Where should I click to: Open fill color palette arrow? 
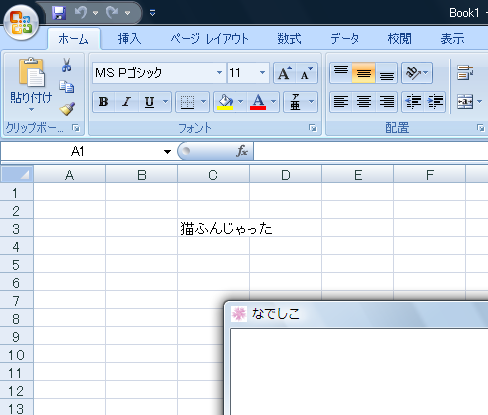[x=240, y=102]
